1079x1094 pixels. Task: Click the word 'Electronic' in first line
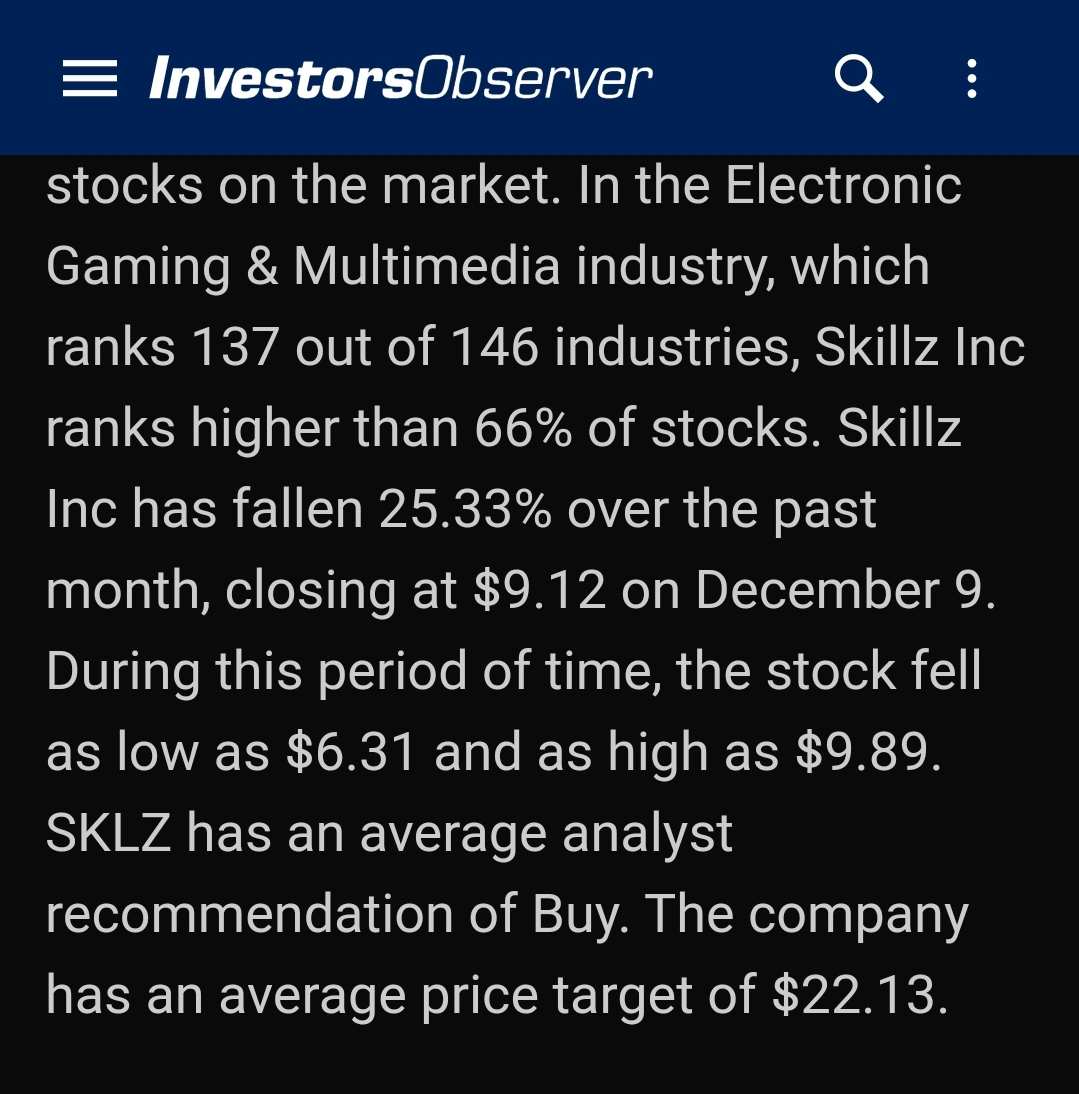[843, 185]
